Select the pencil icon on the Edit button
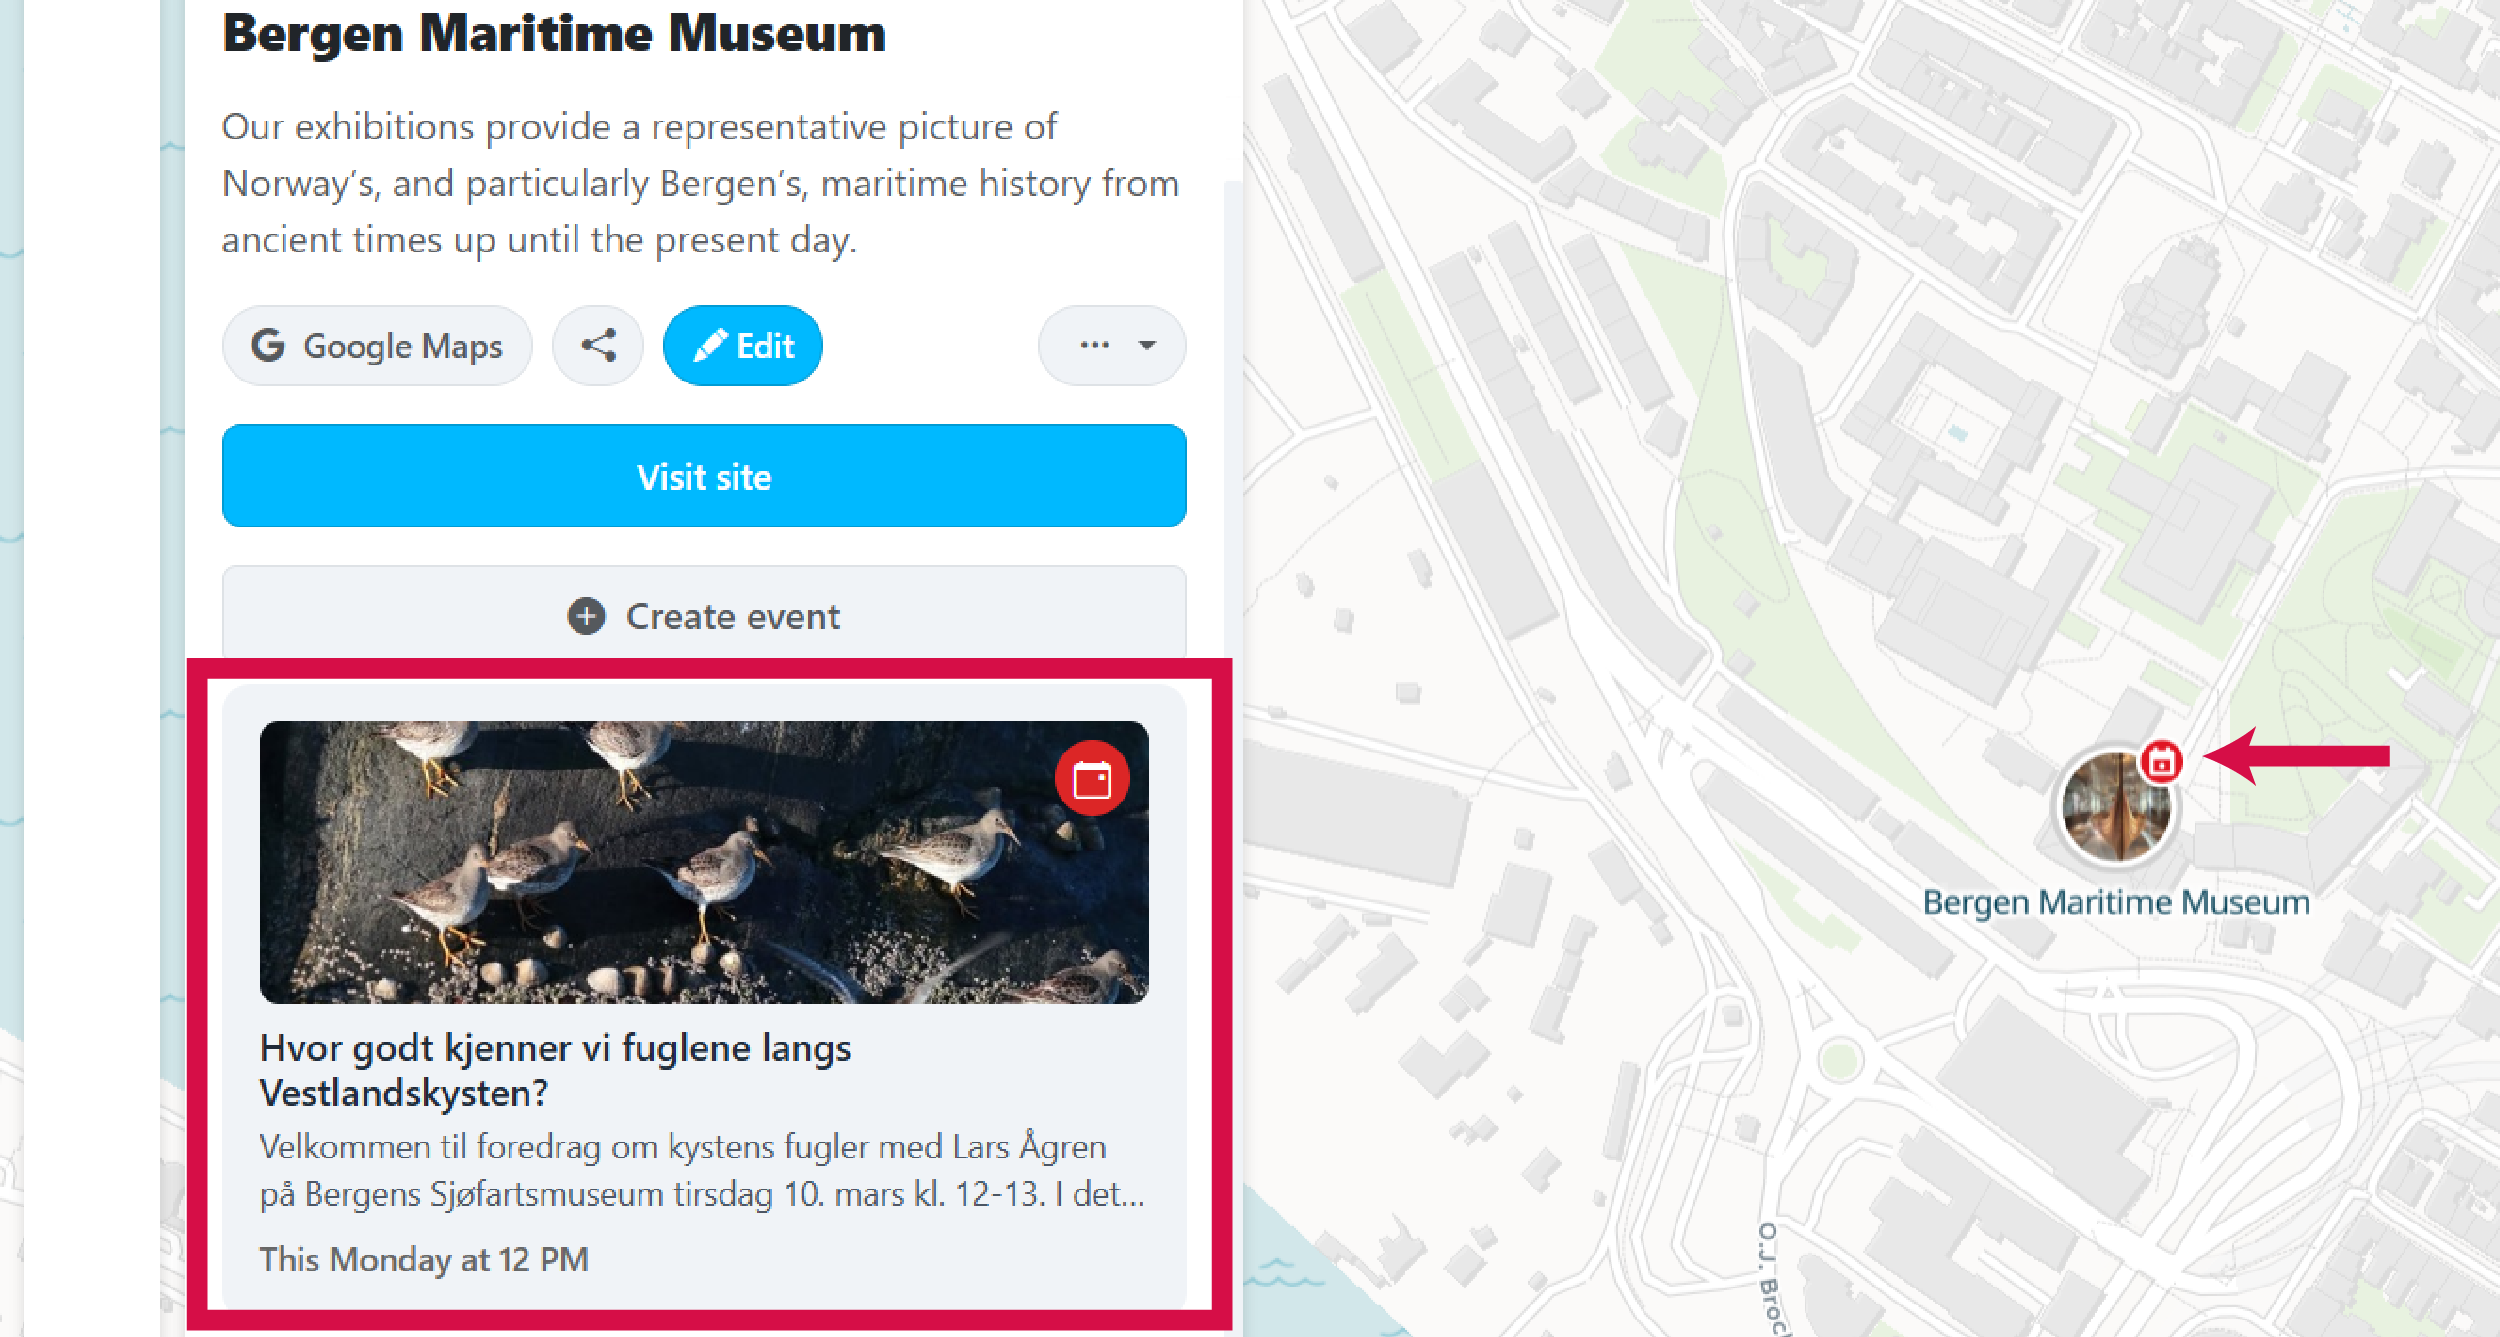This screenshot has width=2500, height=1337. pyautogui.click(x=712, y=344)
